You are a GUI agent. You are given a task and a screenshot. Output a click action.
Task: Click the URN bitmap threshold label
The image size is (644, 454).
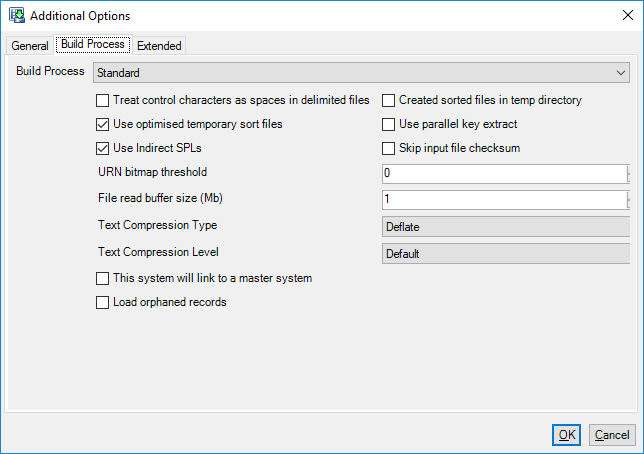[152, 172]
